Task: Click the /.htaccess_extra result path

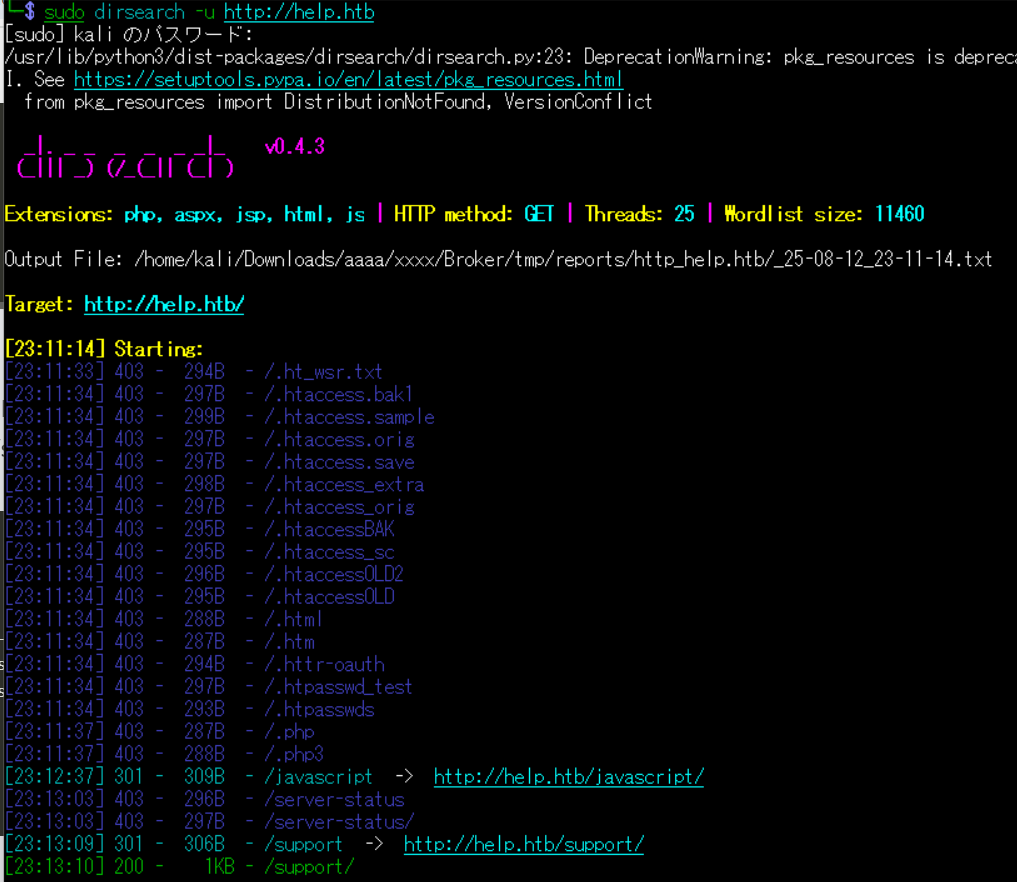Action: tap(343, 485)
